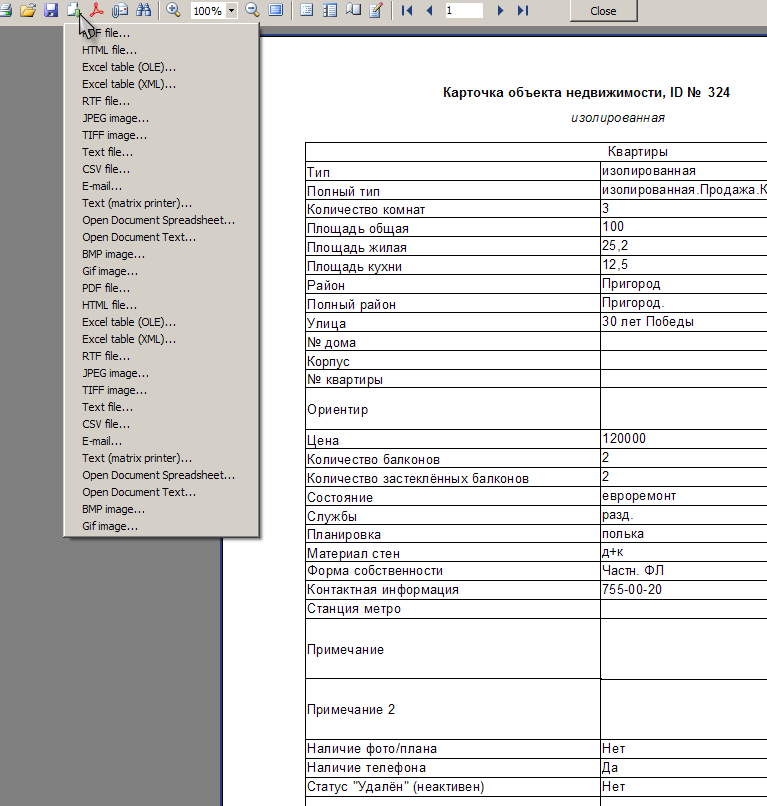Viewport: 767px width, 806px height.
Task: Toggle the report outline panel
Action: tap(306, 10)
